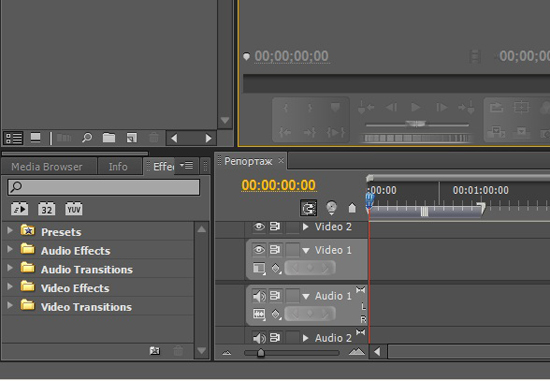Image resolution: width=550 pixels, height=381 pixels.
Task: Toggle Sync Lock on Audio 2
Action: coord(275,338)
